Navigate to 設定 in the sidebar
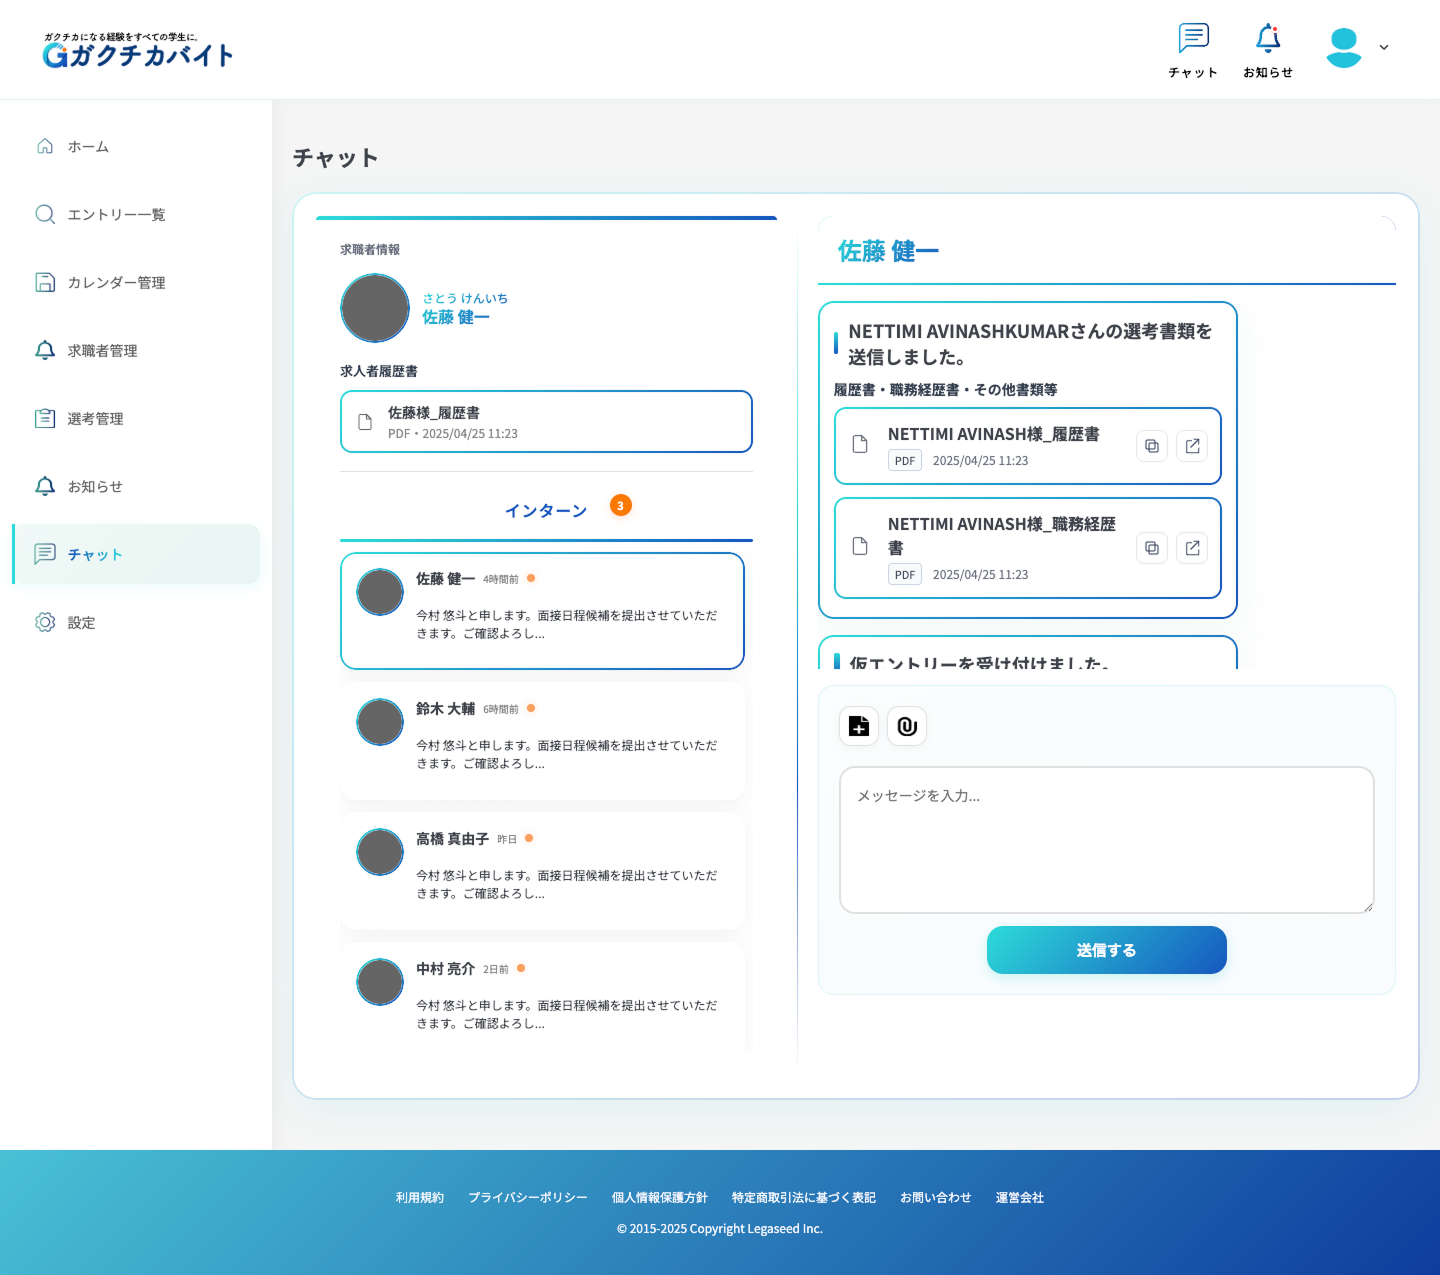The height and width of the screenshot is (1275, 1440). pos(81,623)
